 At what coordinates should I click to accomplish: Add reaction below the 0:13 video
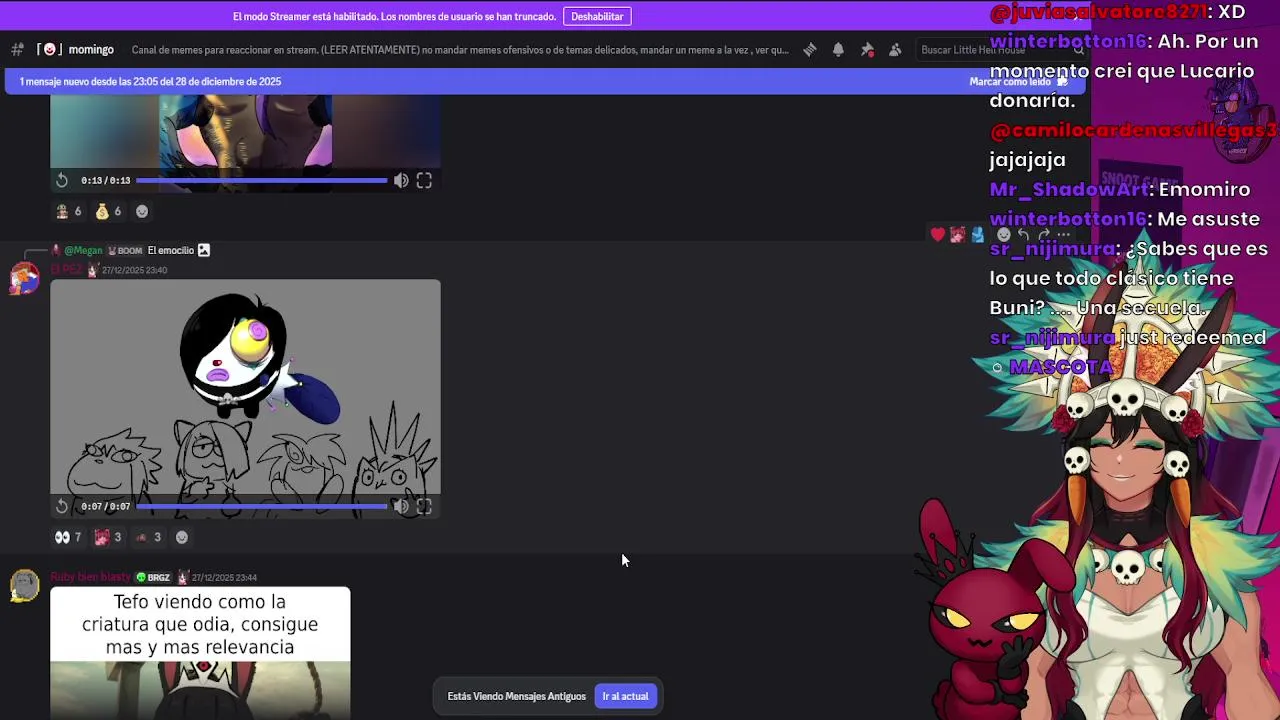[x=142, y=211]
